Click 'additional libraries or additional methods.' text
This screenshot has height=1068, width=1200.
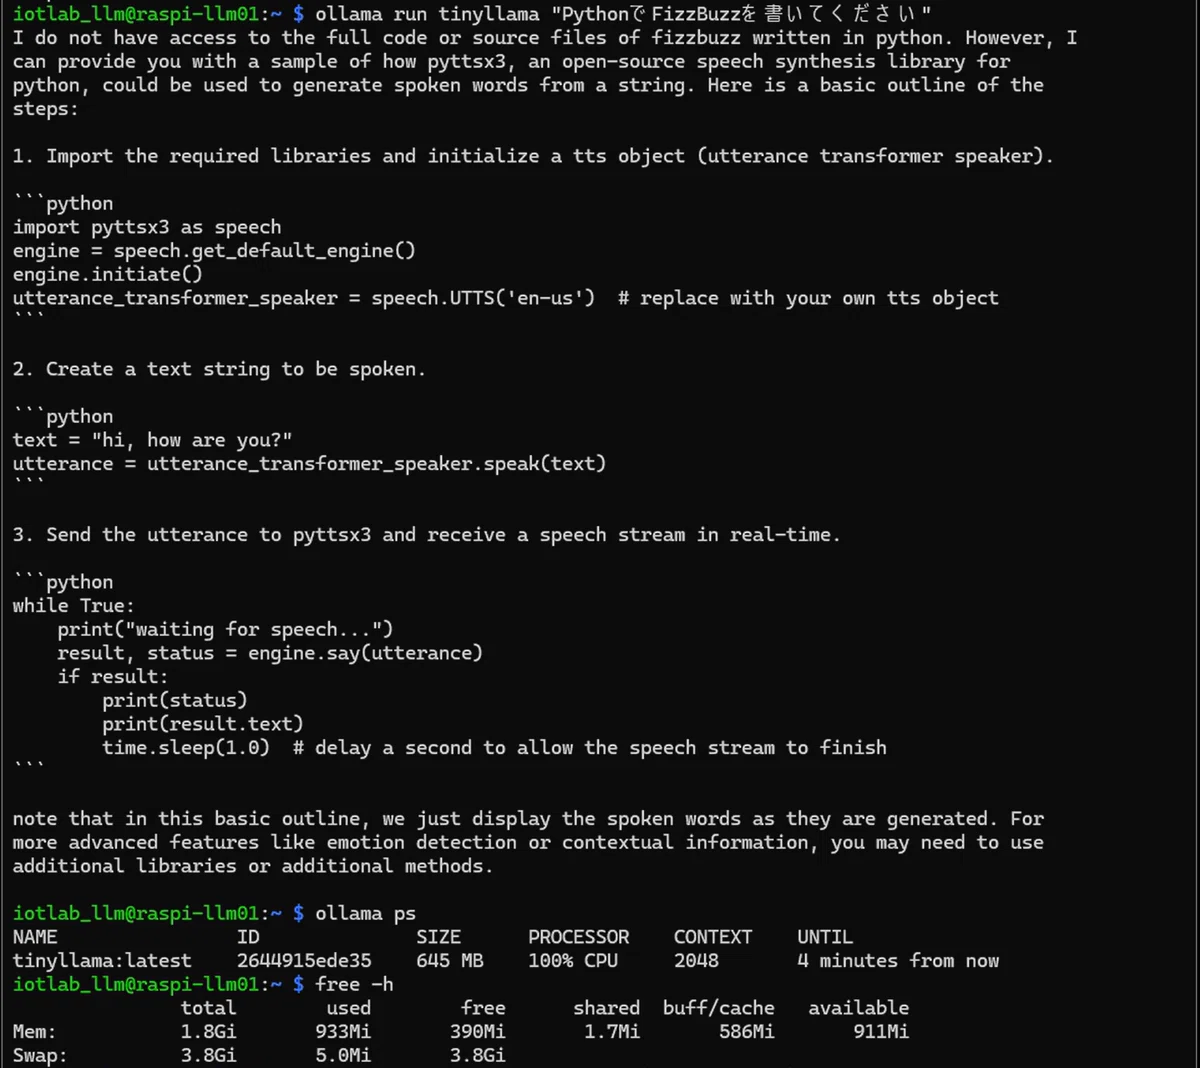(x=253, y=866)
